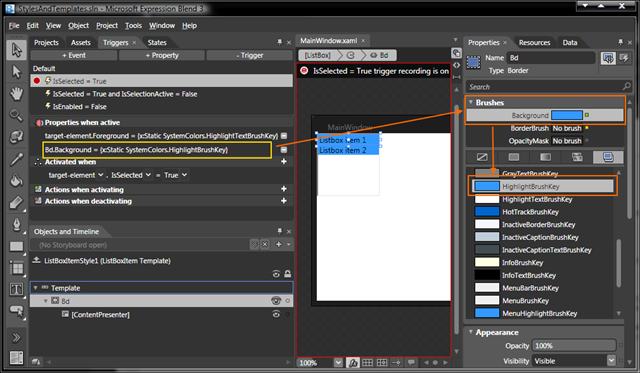Select the Rectangle shape tool
This screenshot has height=373, width=640.
(16, 246)
